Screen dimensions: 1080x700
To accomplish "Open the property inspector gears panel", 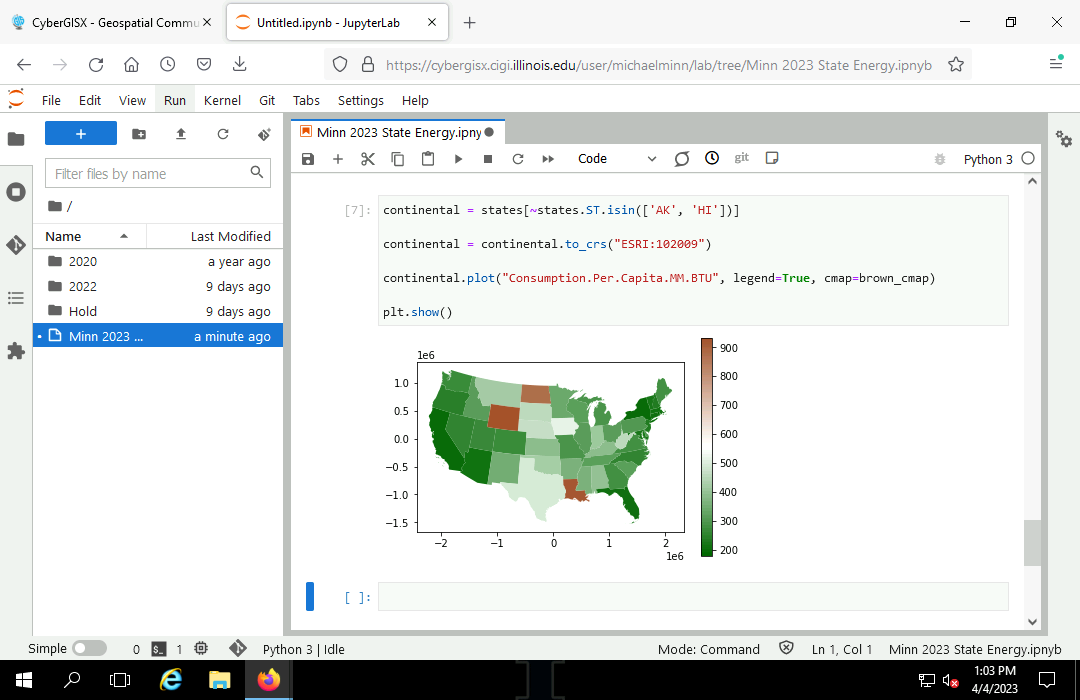I will tap(1064, 140).
